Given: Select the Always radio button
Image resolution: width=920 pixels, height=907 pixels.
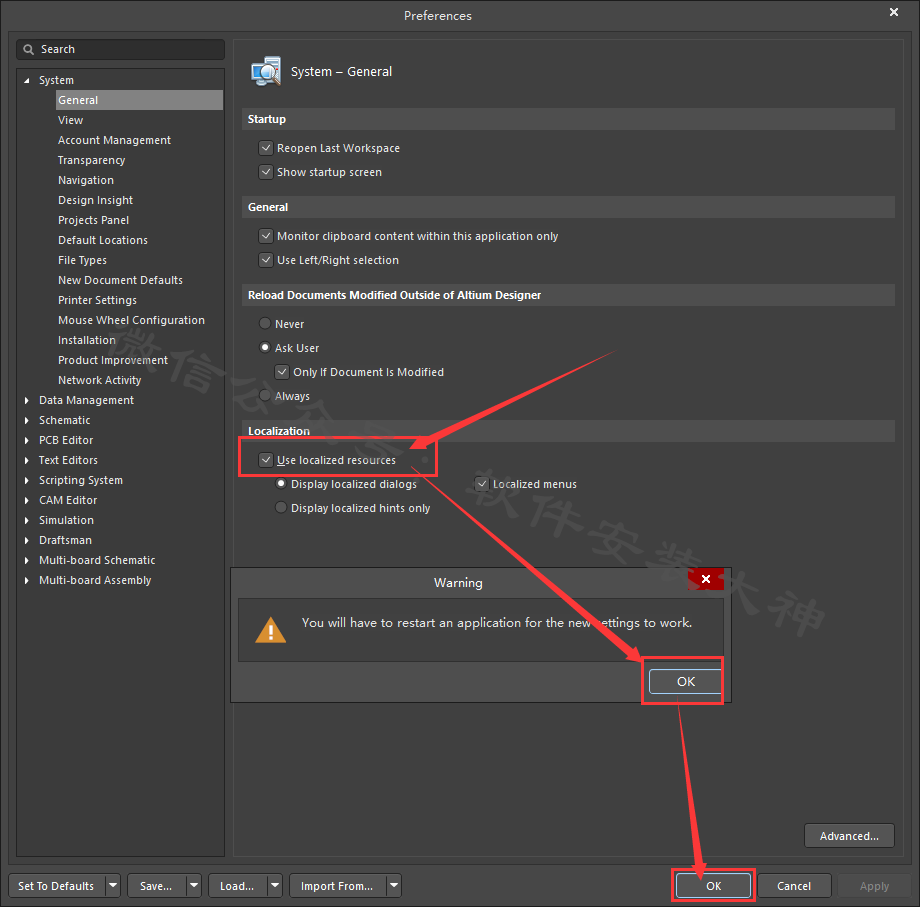Looking at the screenshot, I should click(x=265, y=395).
